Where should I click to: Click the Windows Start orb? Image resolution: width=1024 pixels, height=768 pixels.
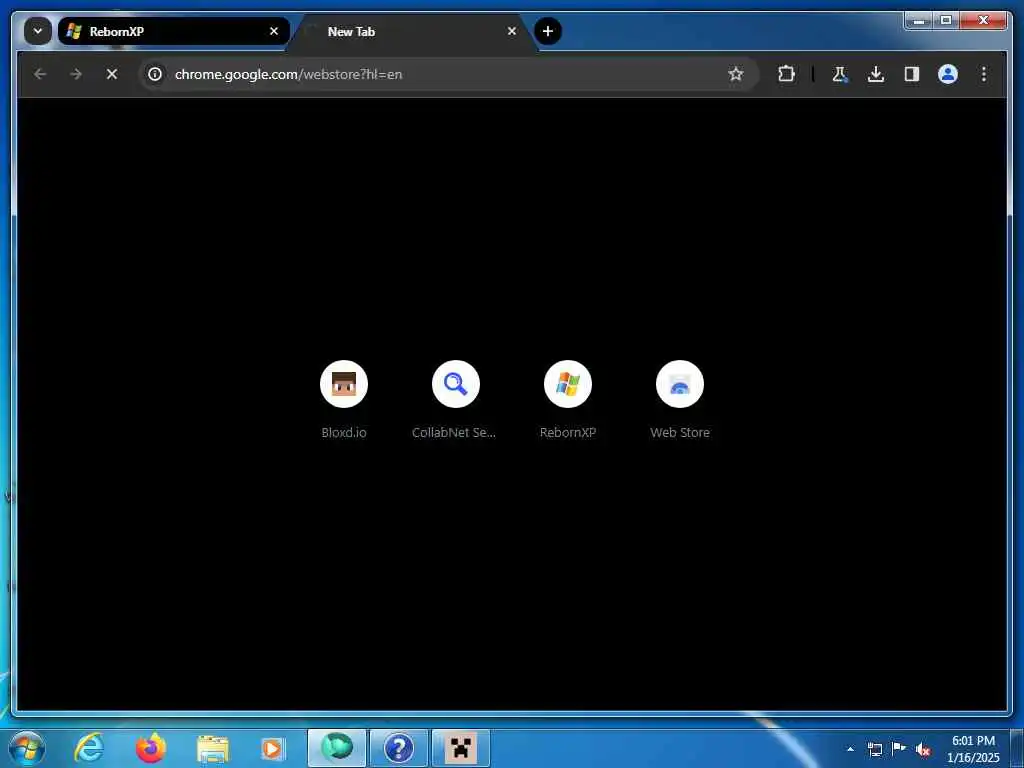(x=27, y=748)
